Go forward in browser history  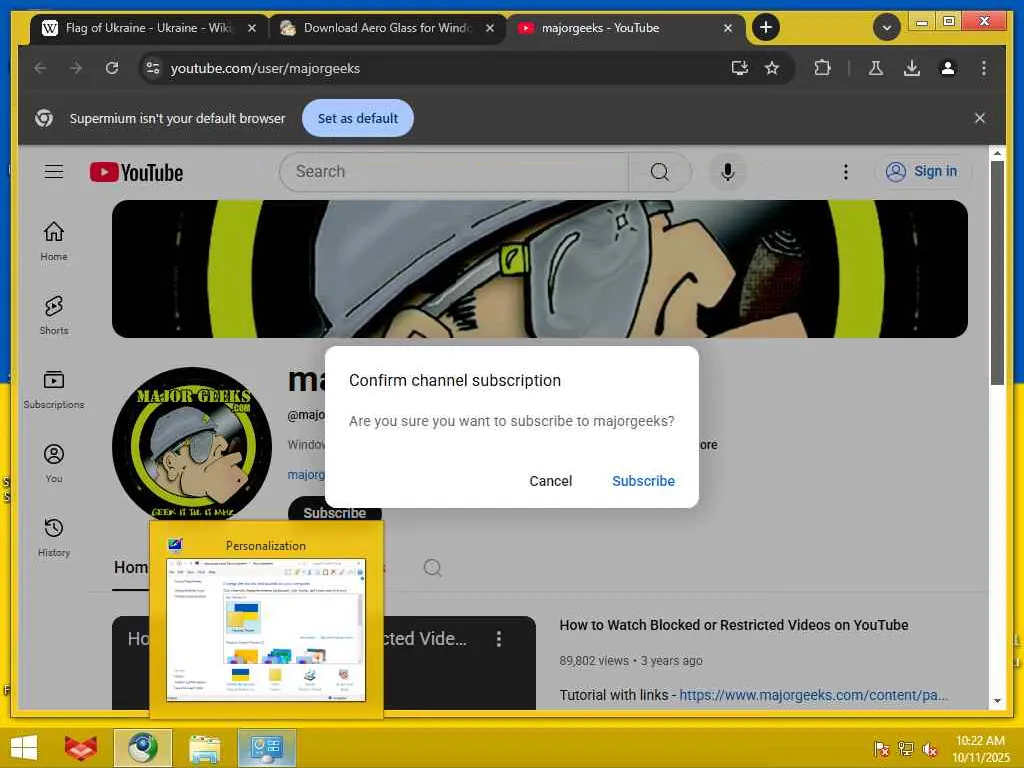76,68
